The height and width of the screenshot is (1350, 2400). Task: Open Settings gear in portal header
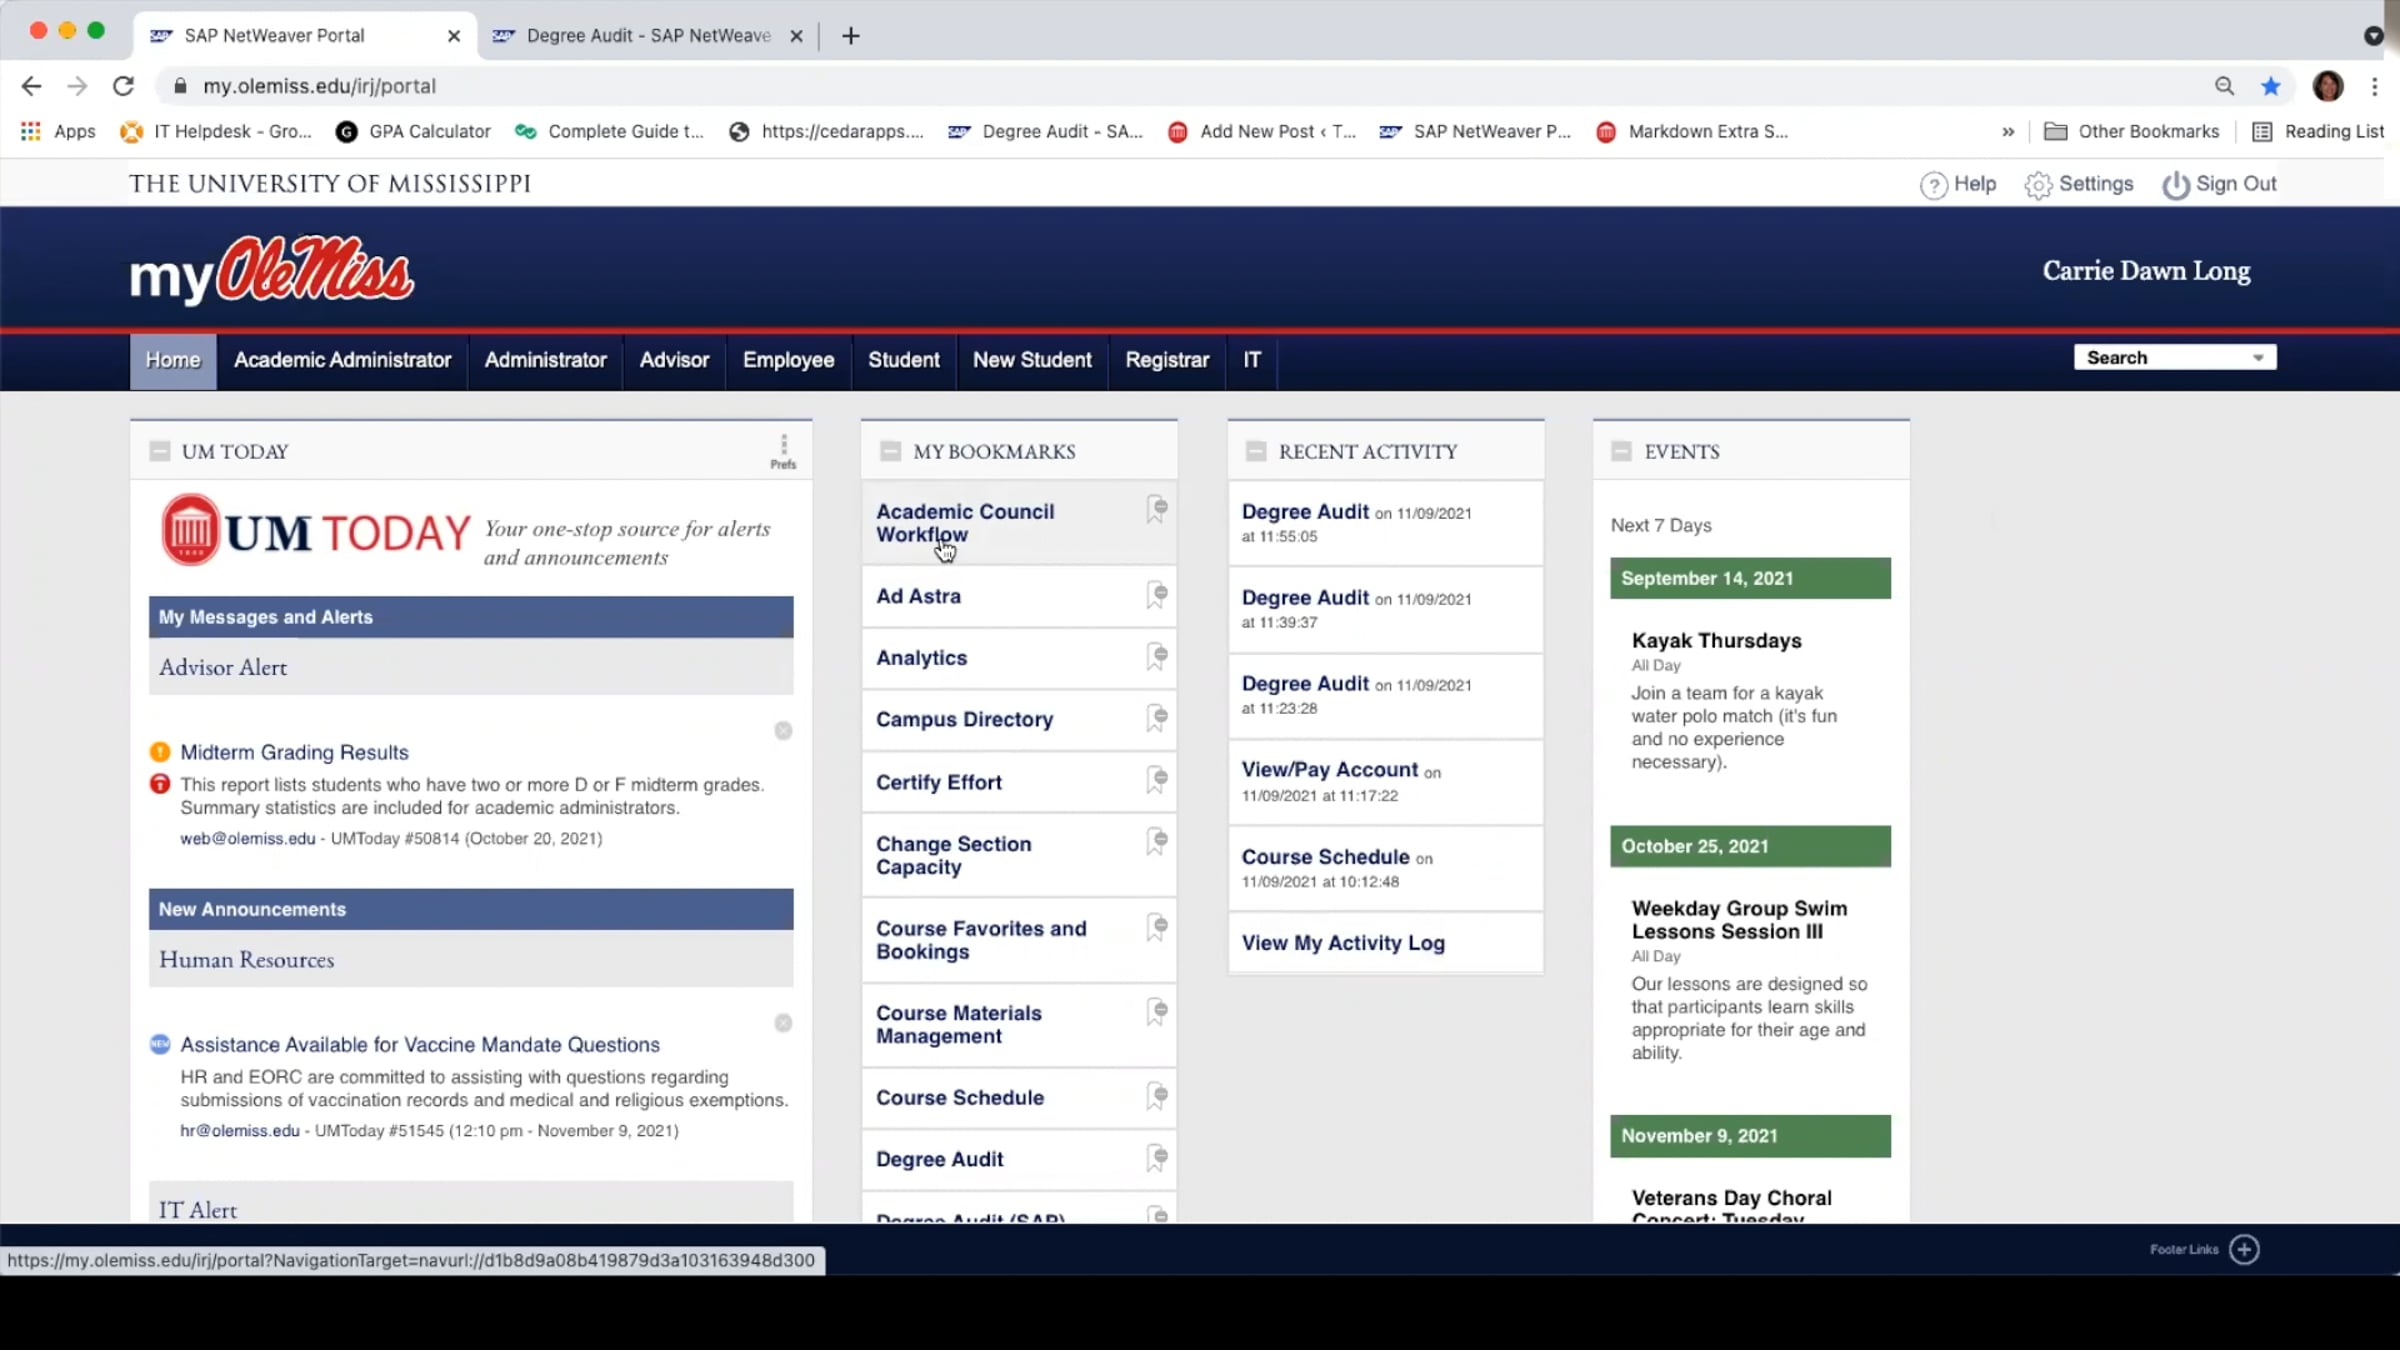2038,185
